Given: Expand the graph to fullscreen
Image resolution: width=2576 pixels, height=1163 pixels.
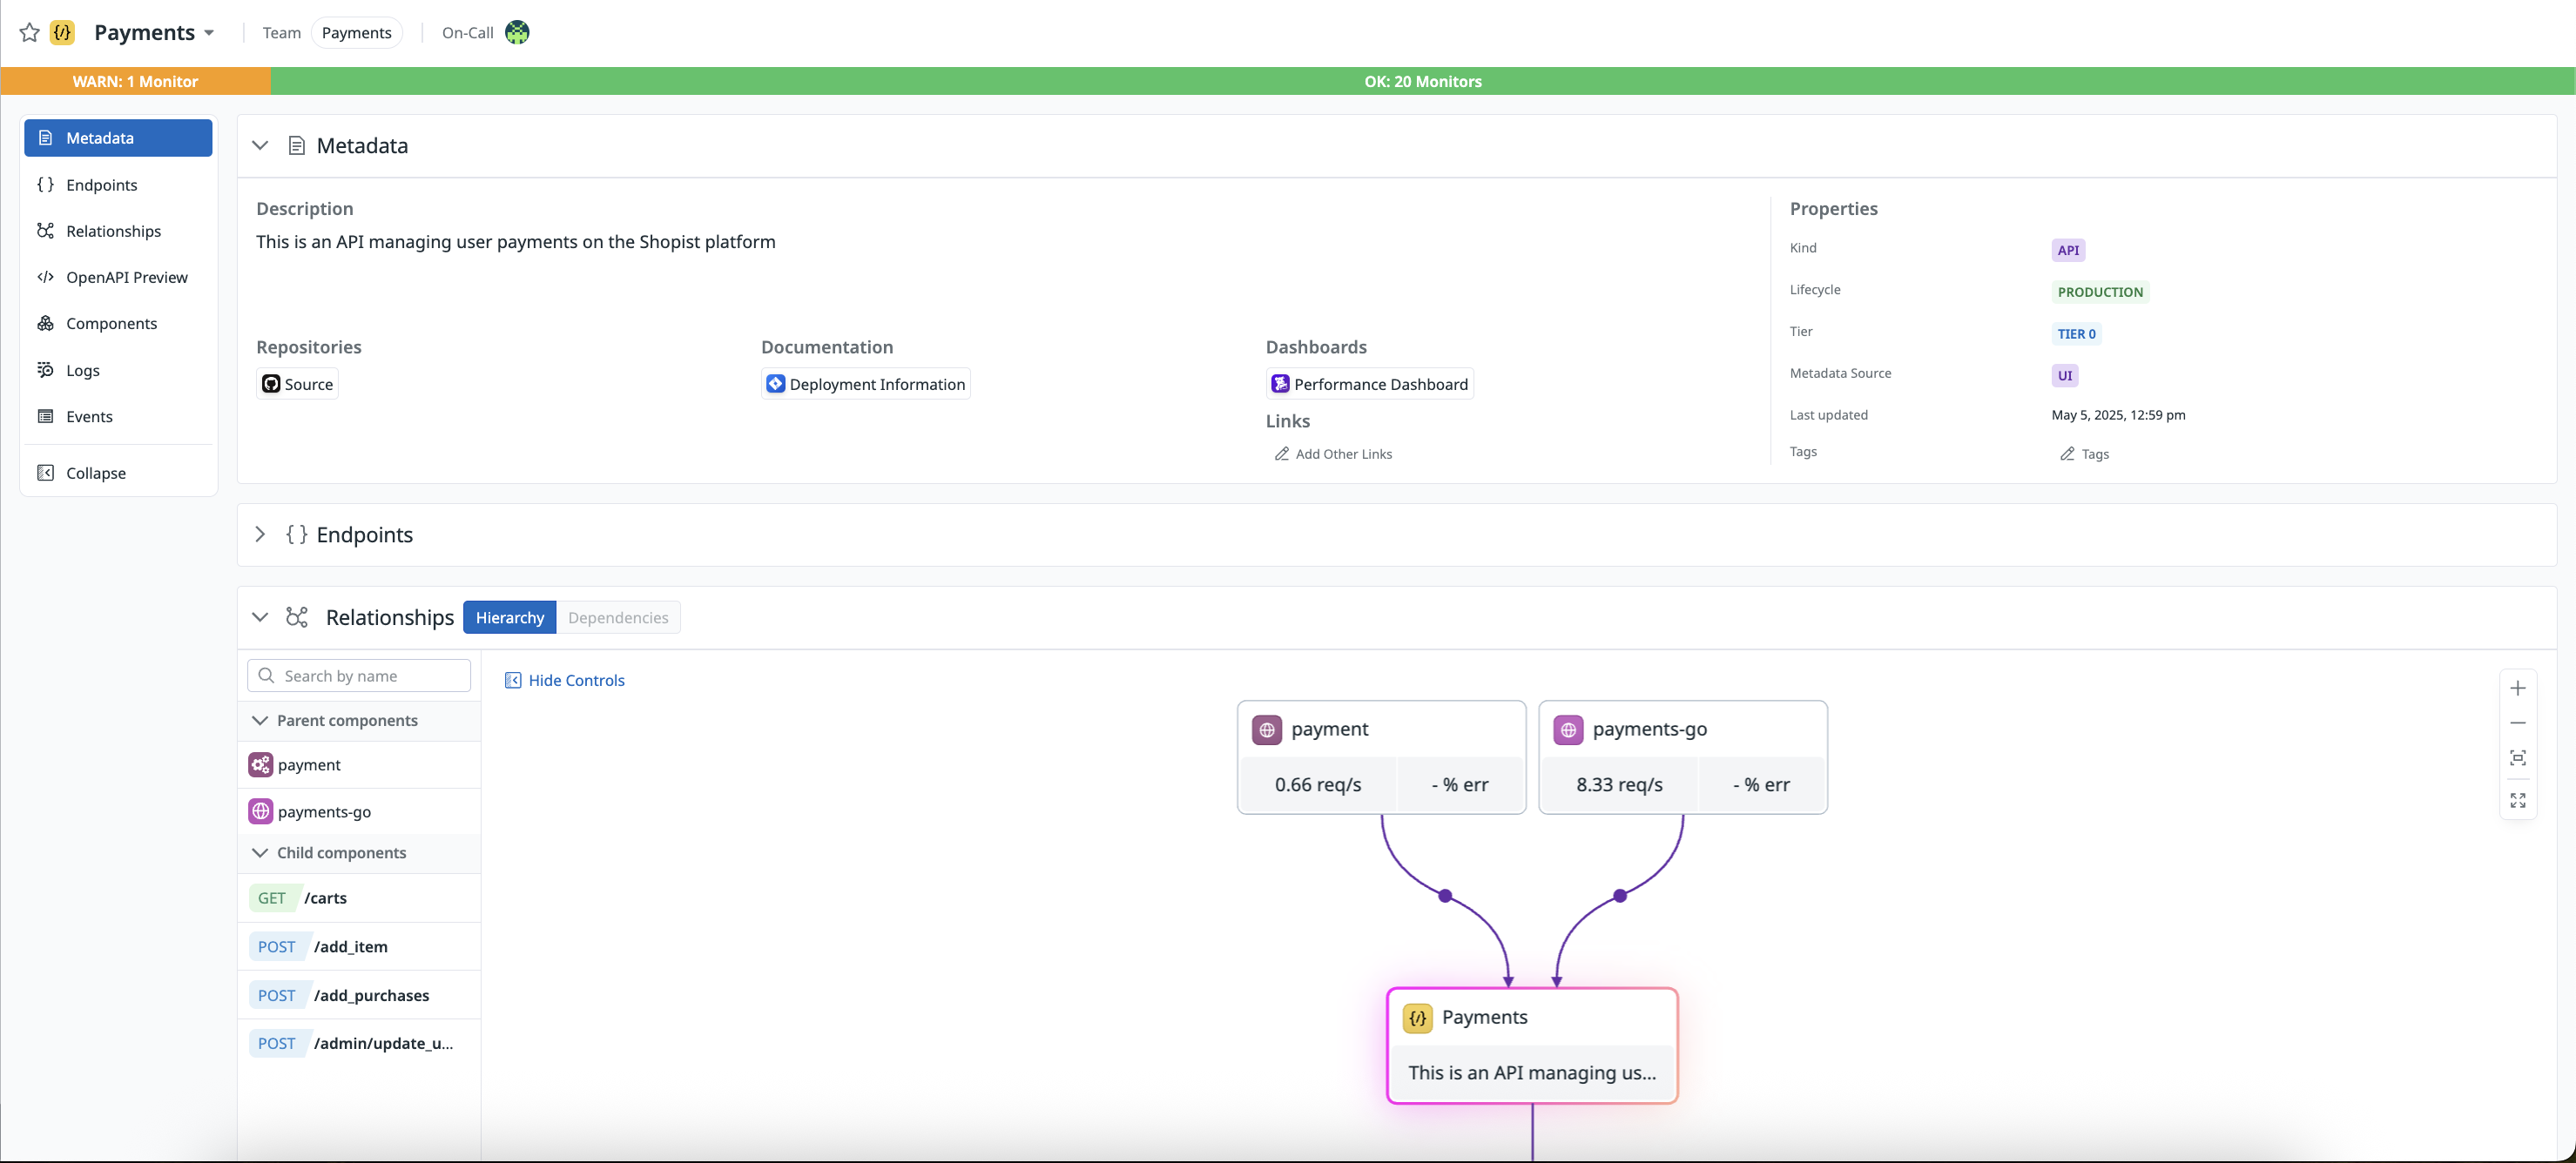Looking at the screenshot, I should (x=2517, y=800).
